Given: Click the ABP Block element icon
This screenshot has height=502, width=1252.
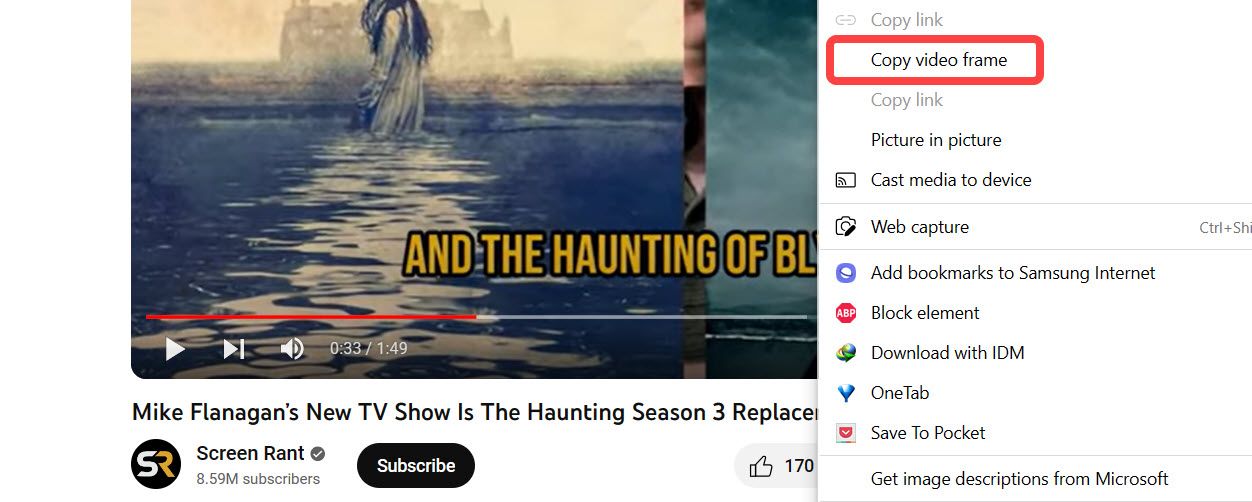Looking at the screenshot, I should click(x=846, y=313).
